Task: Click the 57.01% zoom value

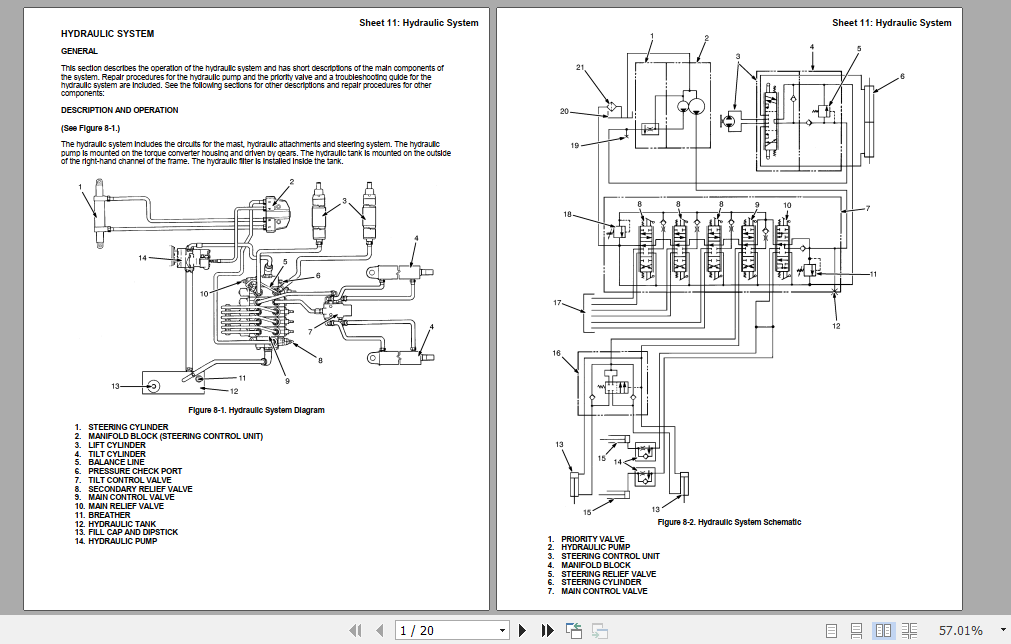Action: 961,630
